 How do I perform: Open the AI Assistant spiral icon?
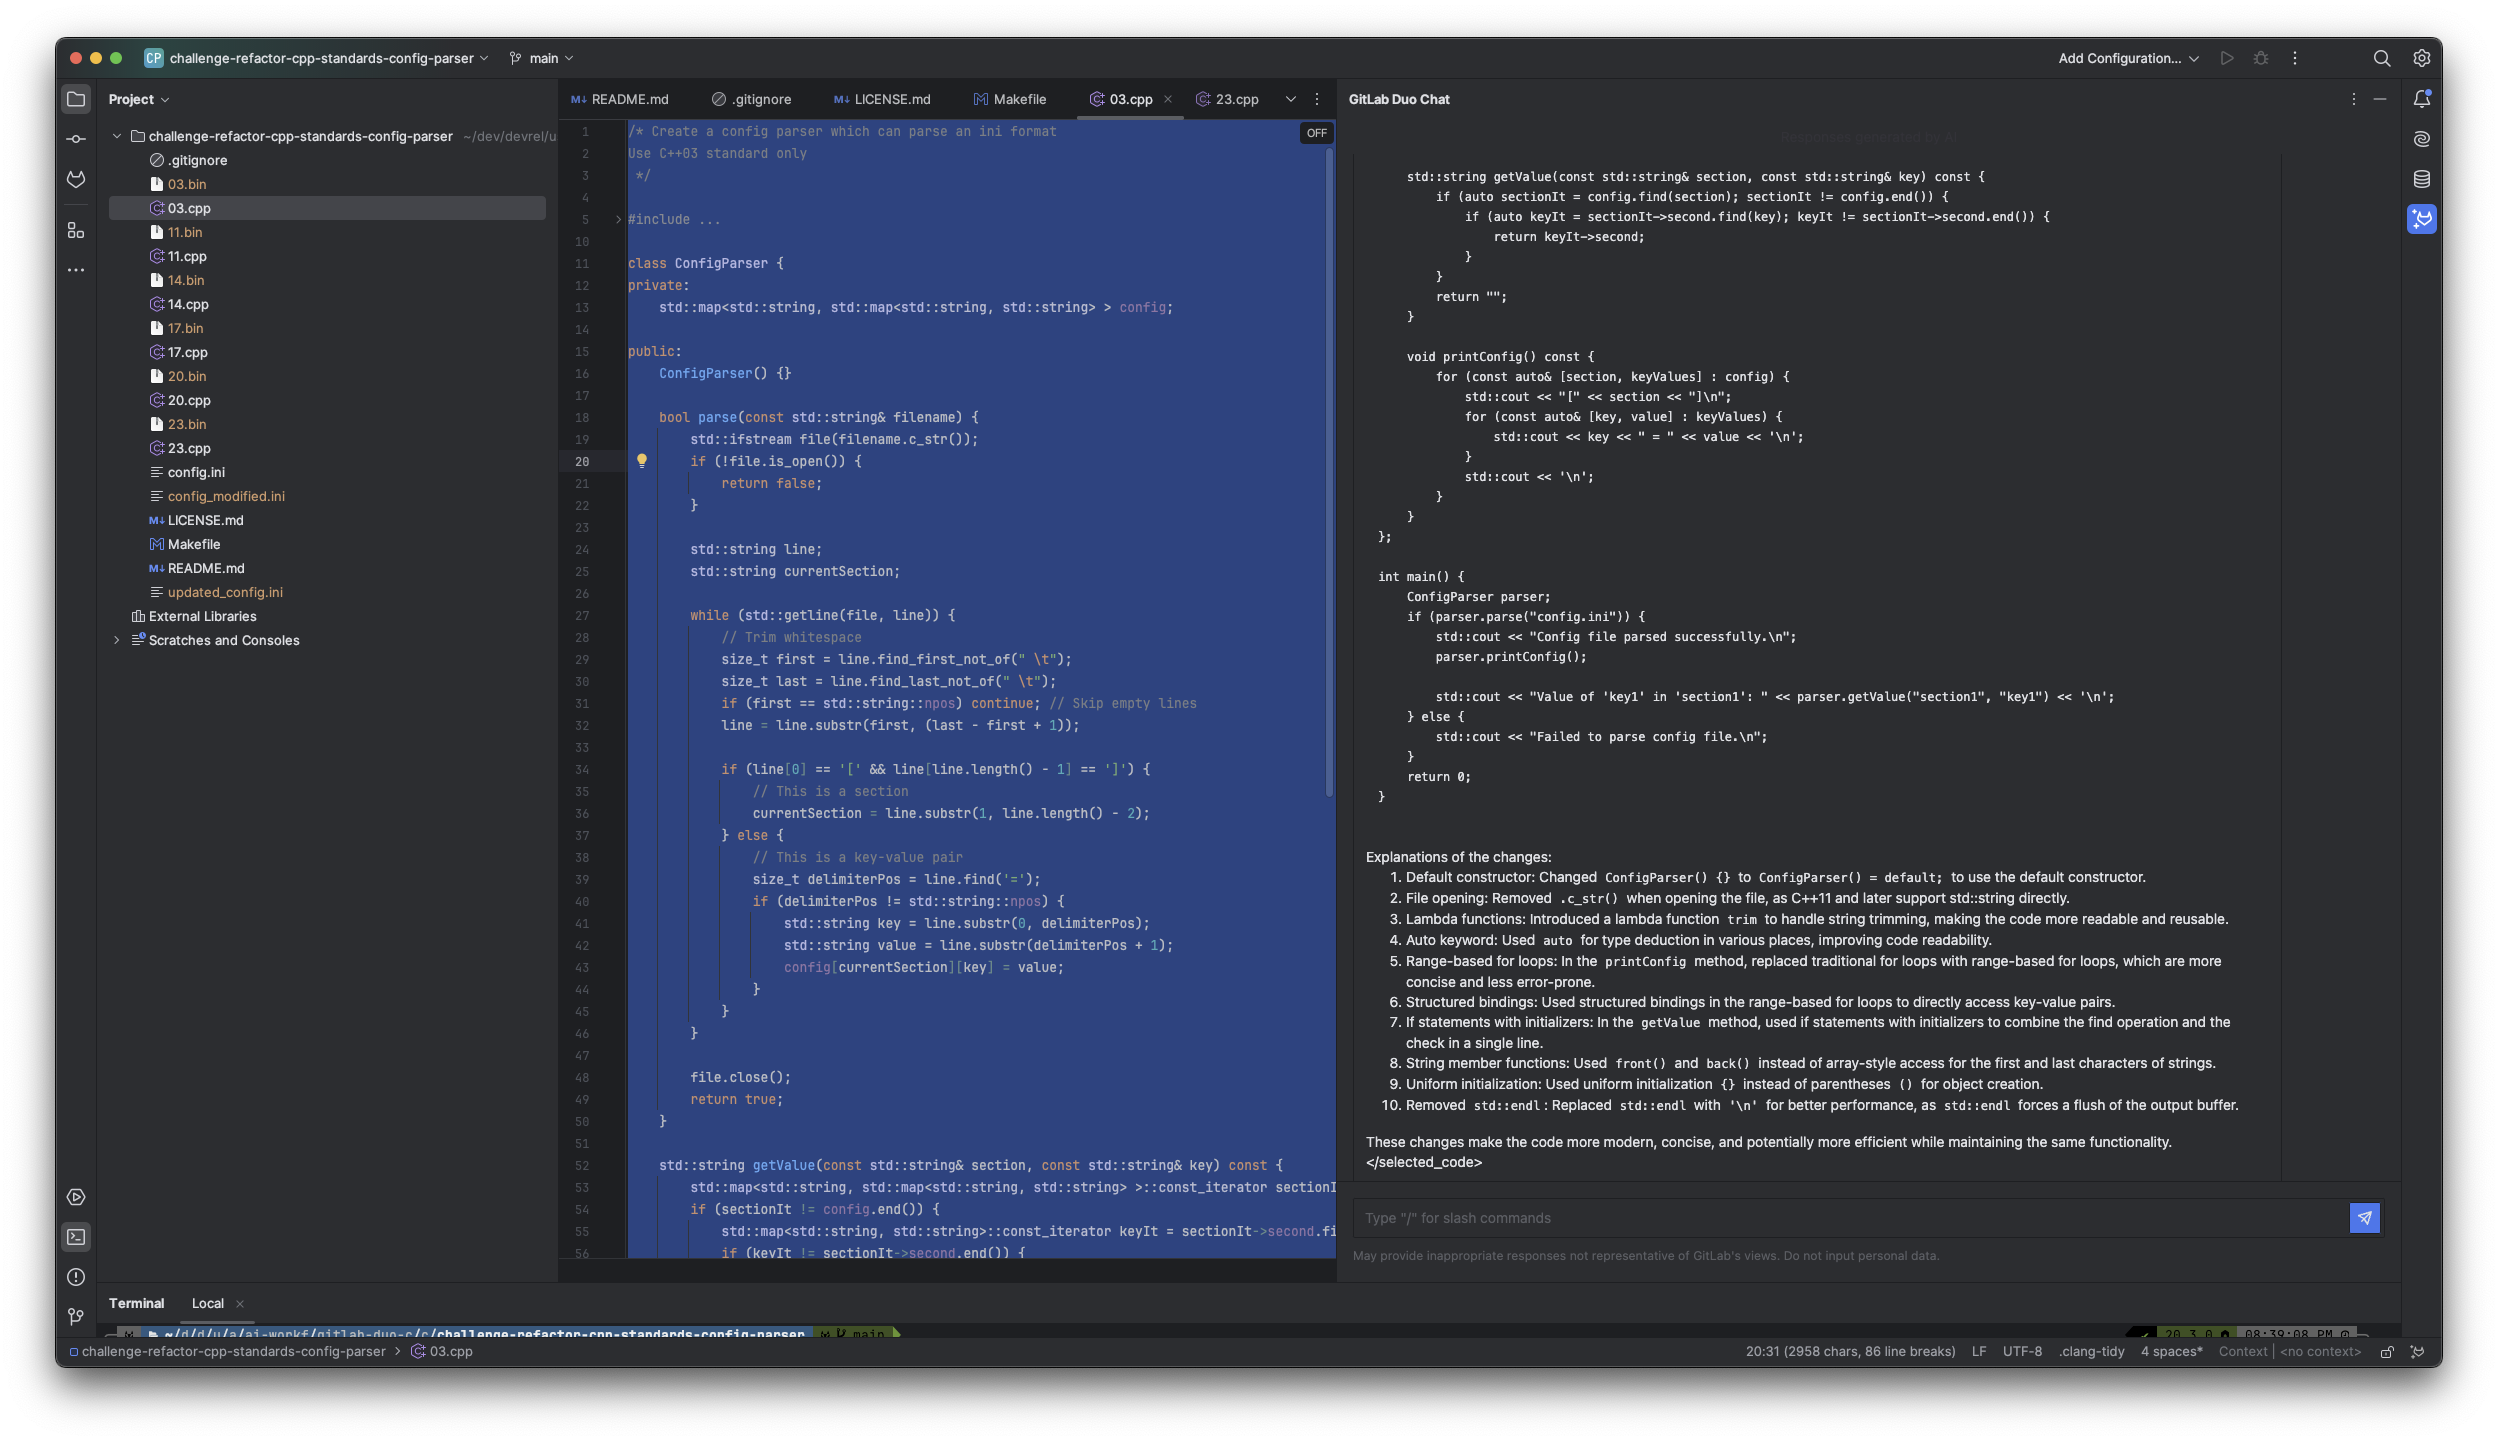tap(2421, 139)
